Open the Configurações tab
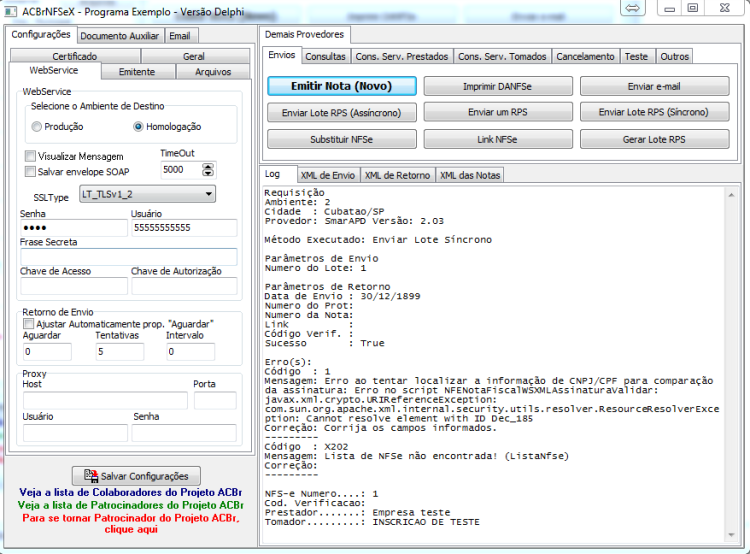750x554 pixels. [41, 34]
